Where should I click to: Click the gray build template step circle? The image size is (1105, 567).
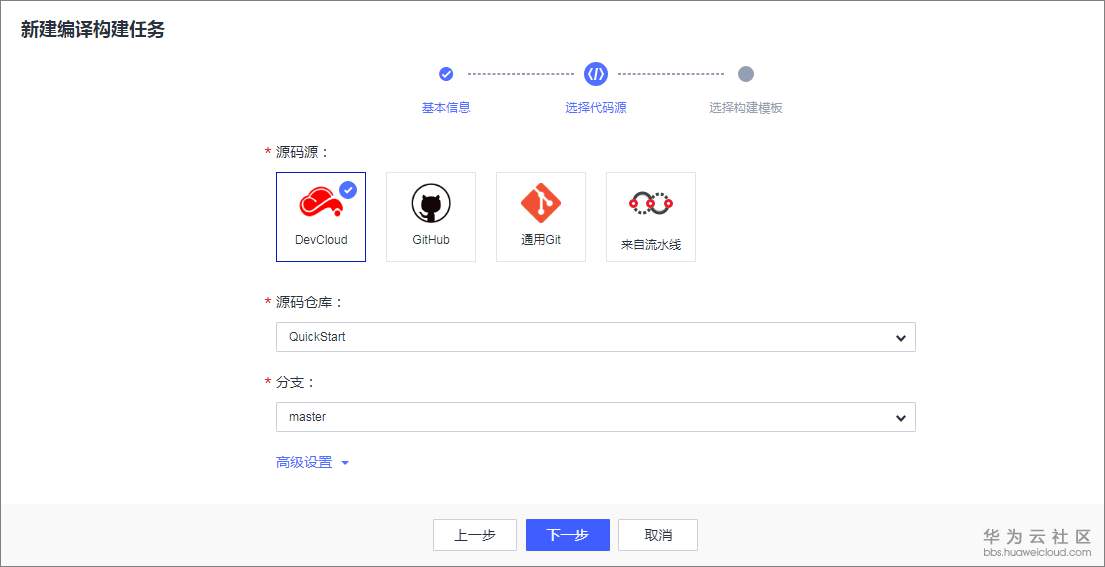coord(746,74)
